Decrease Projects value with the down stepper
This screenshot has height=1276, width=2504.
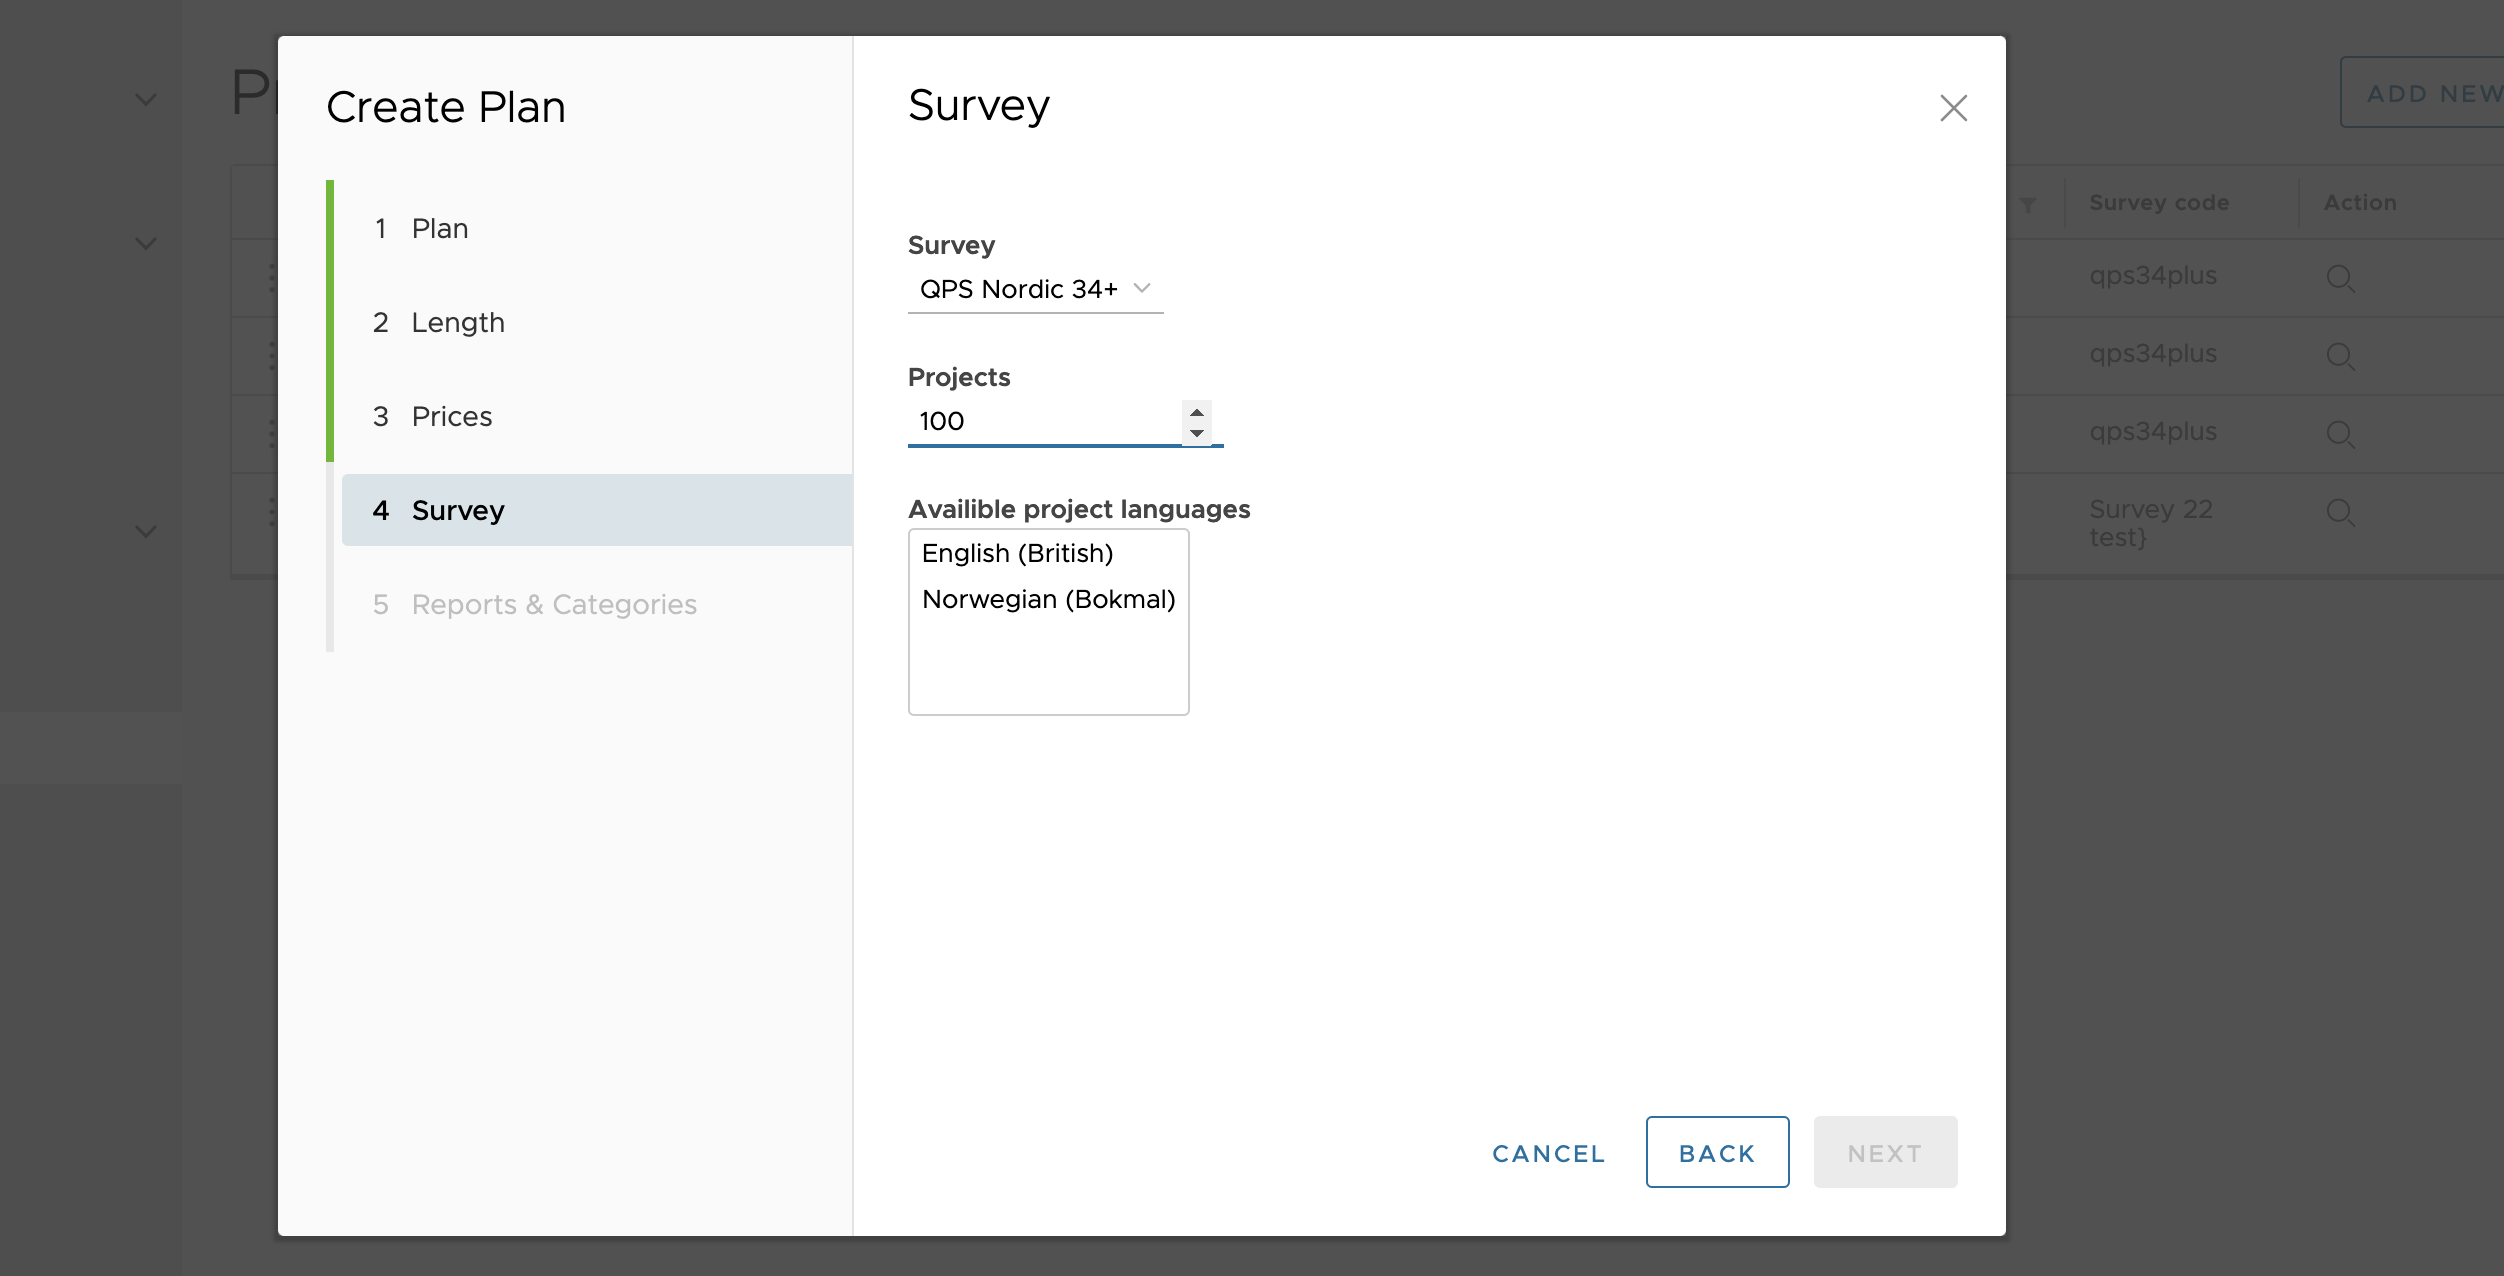pyautogui.click(x=1197, y=433)
